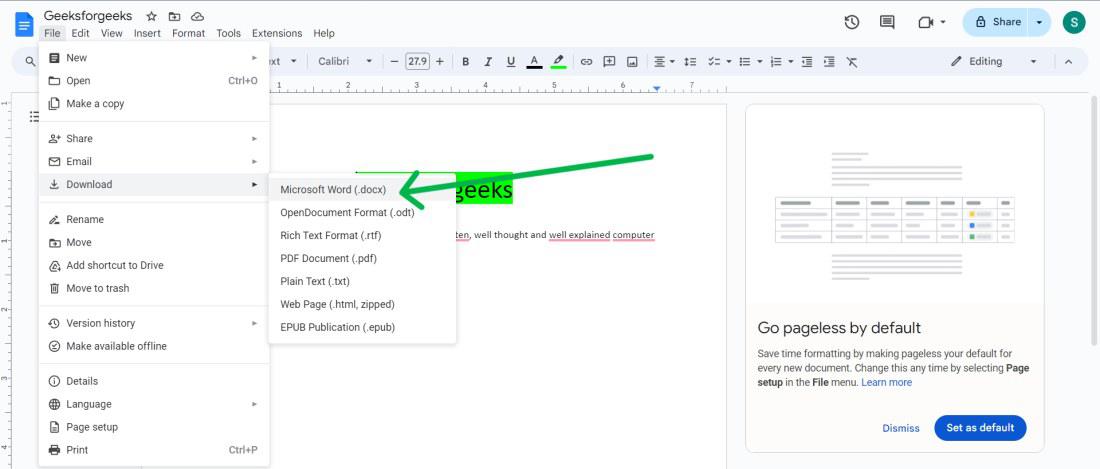Insert an image

(x=632, y=62)
